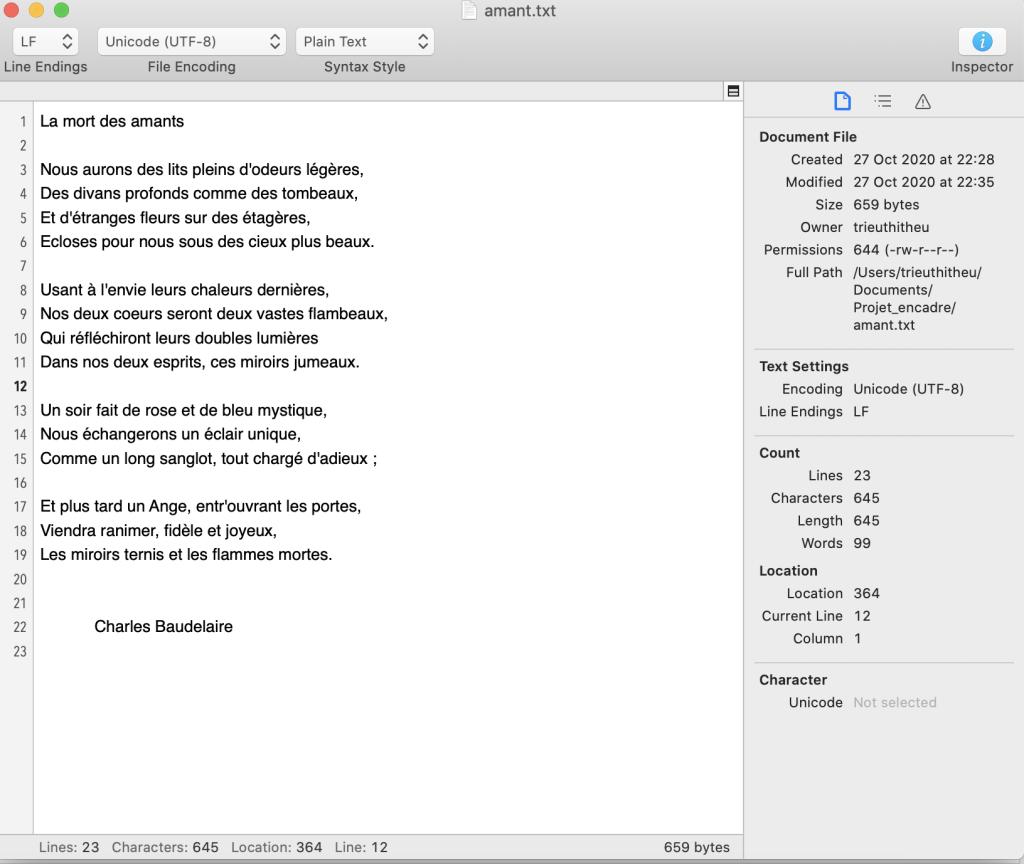Click line number 1 in the gutter
The image size is (1024, 864).
[x=23, y=122]
